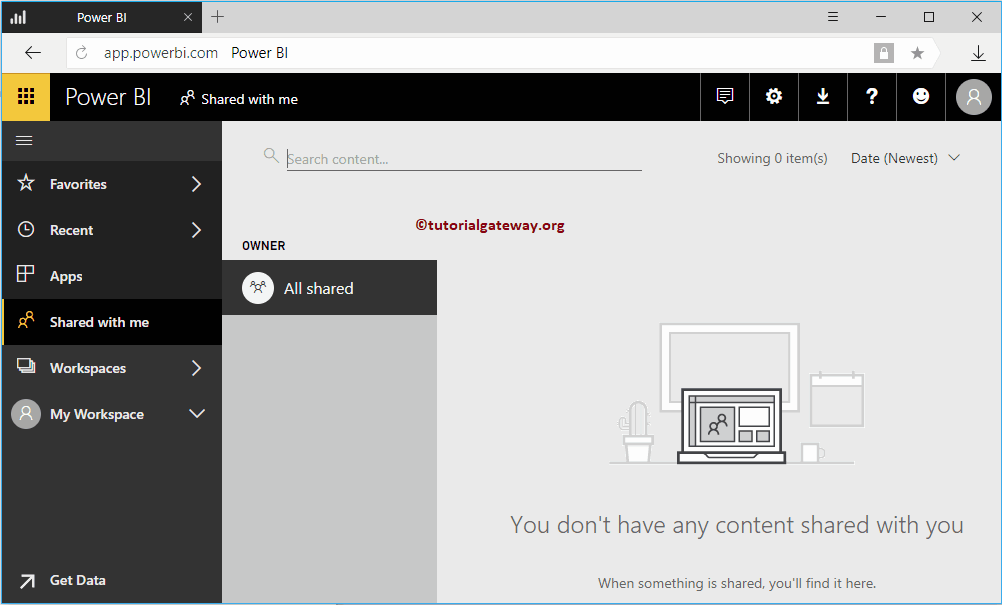Viewport: 1002px width, 605px height.
Task: Open the notifications icon in the header
Action: click(724, 96)
